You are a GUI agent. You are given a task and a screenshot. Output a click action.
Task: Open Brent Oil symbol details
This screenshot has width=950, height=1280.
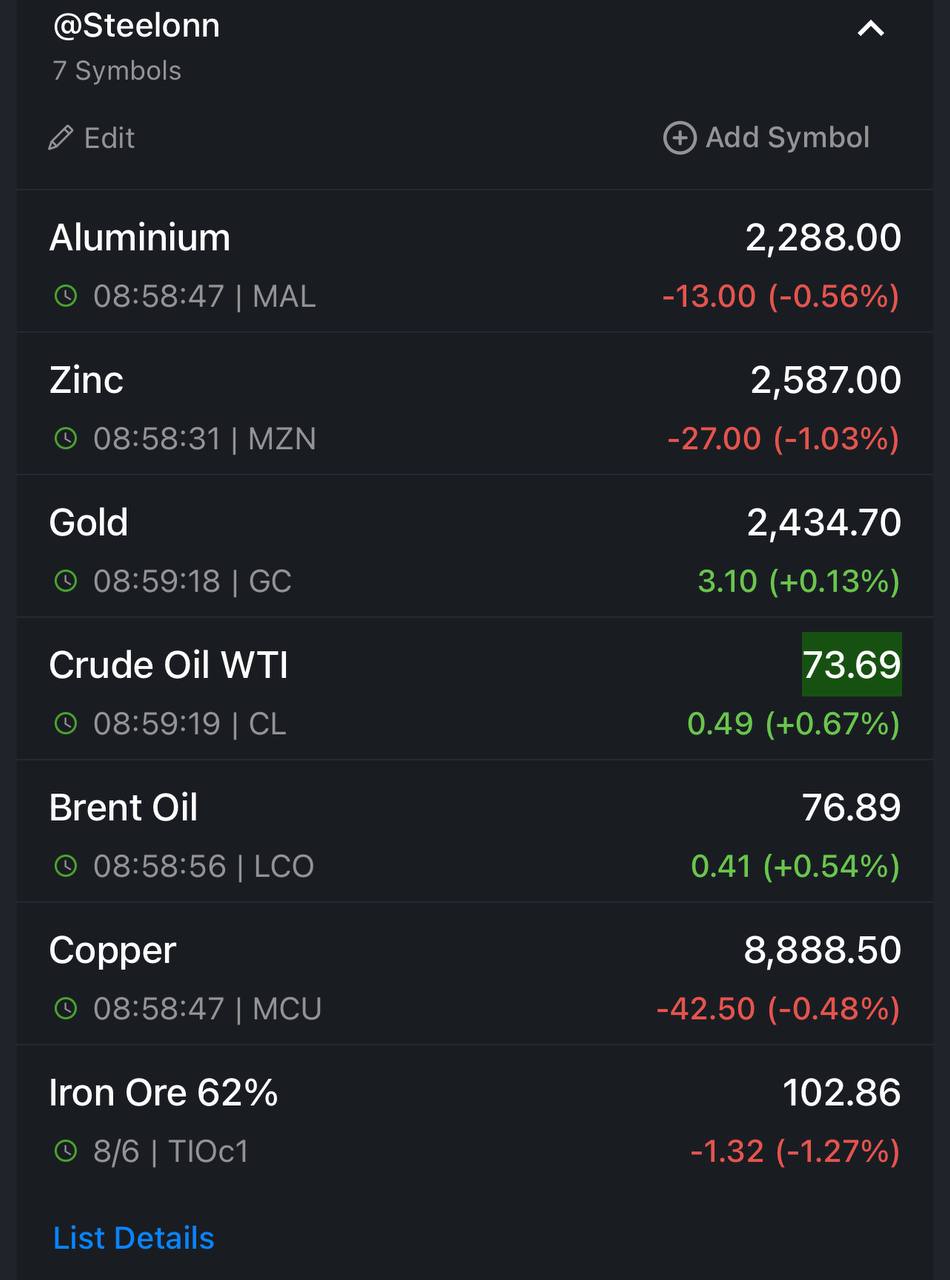point(475,831)
